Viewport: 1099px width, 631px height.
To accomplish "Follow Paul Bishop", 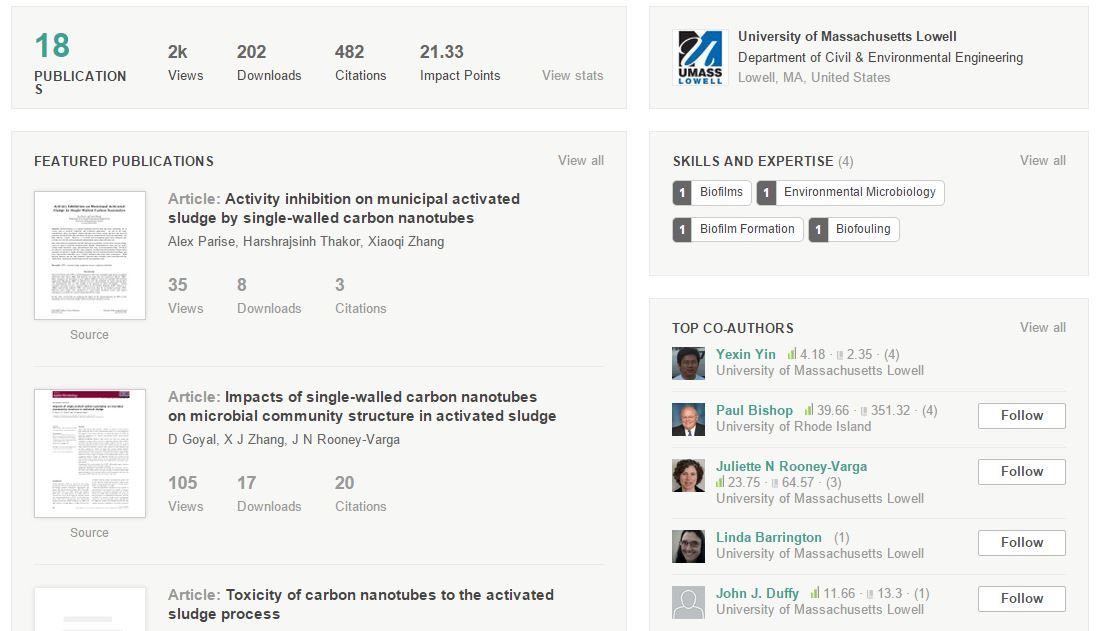I will point(1022,416).
